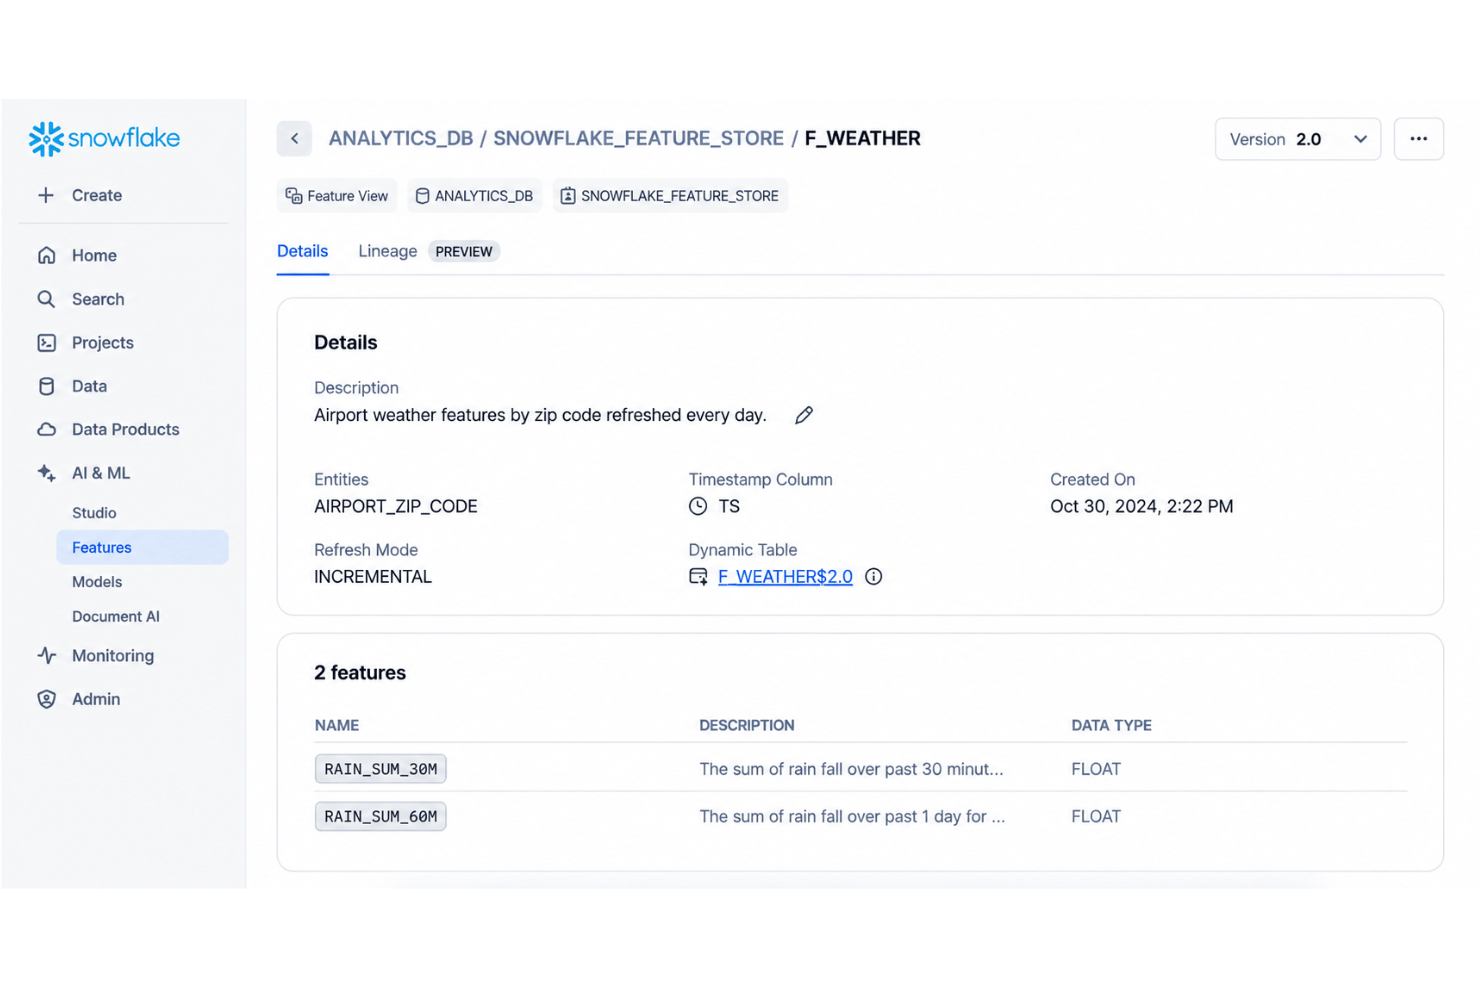Click the Created On date value

1141,507
